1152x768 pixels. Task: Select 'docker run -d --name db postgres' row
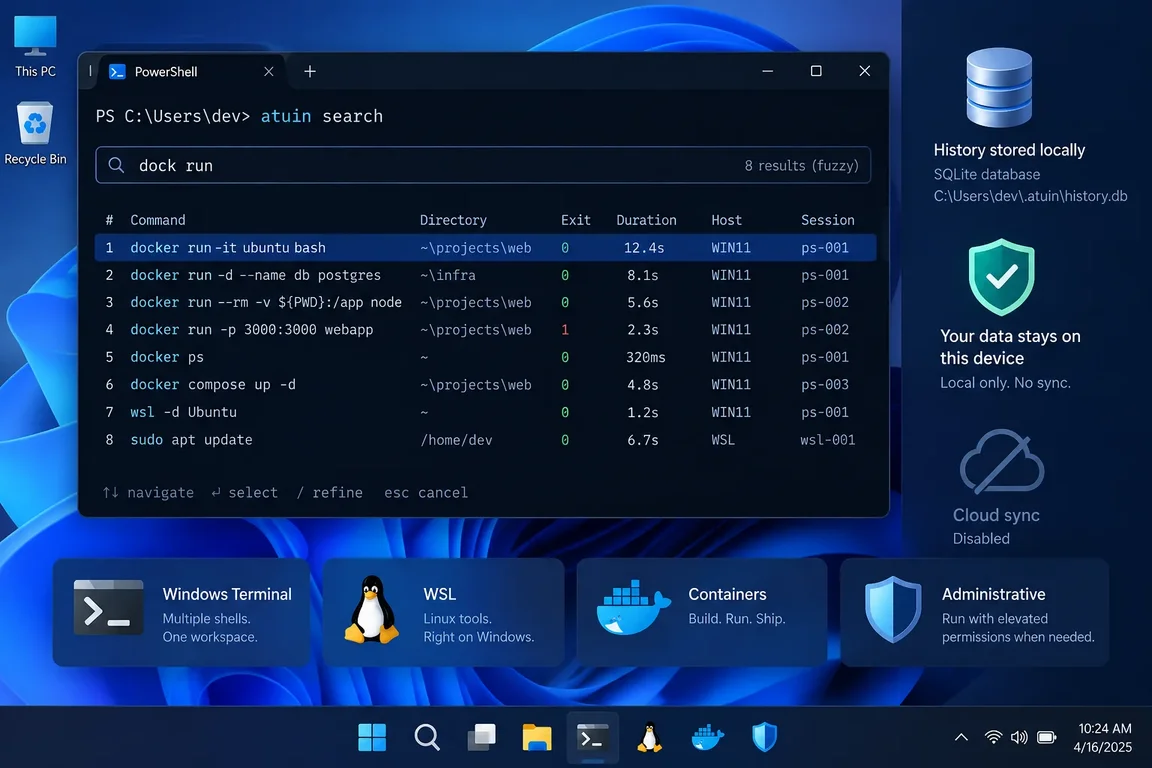485,275
